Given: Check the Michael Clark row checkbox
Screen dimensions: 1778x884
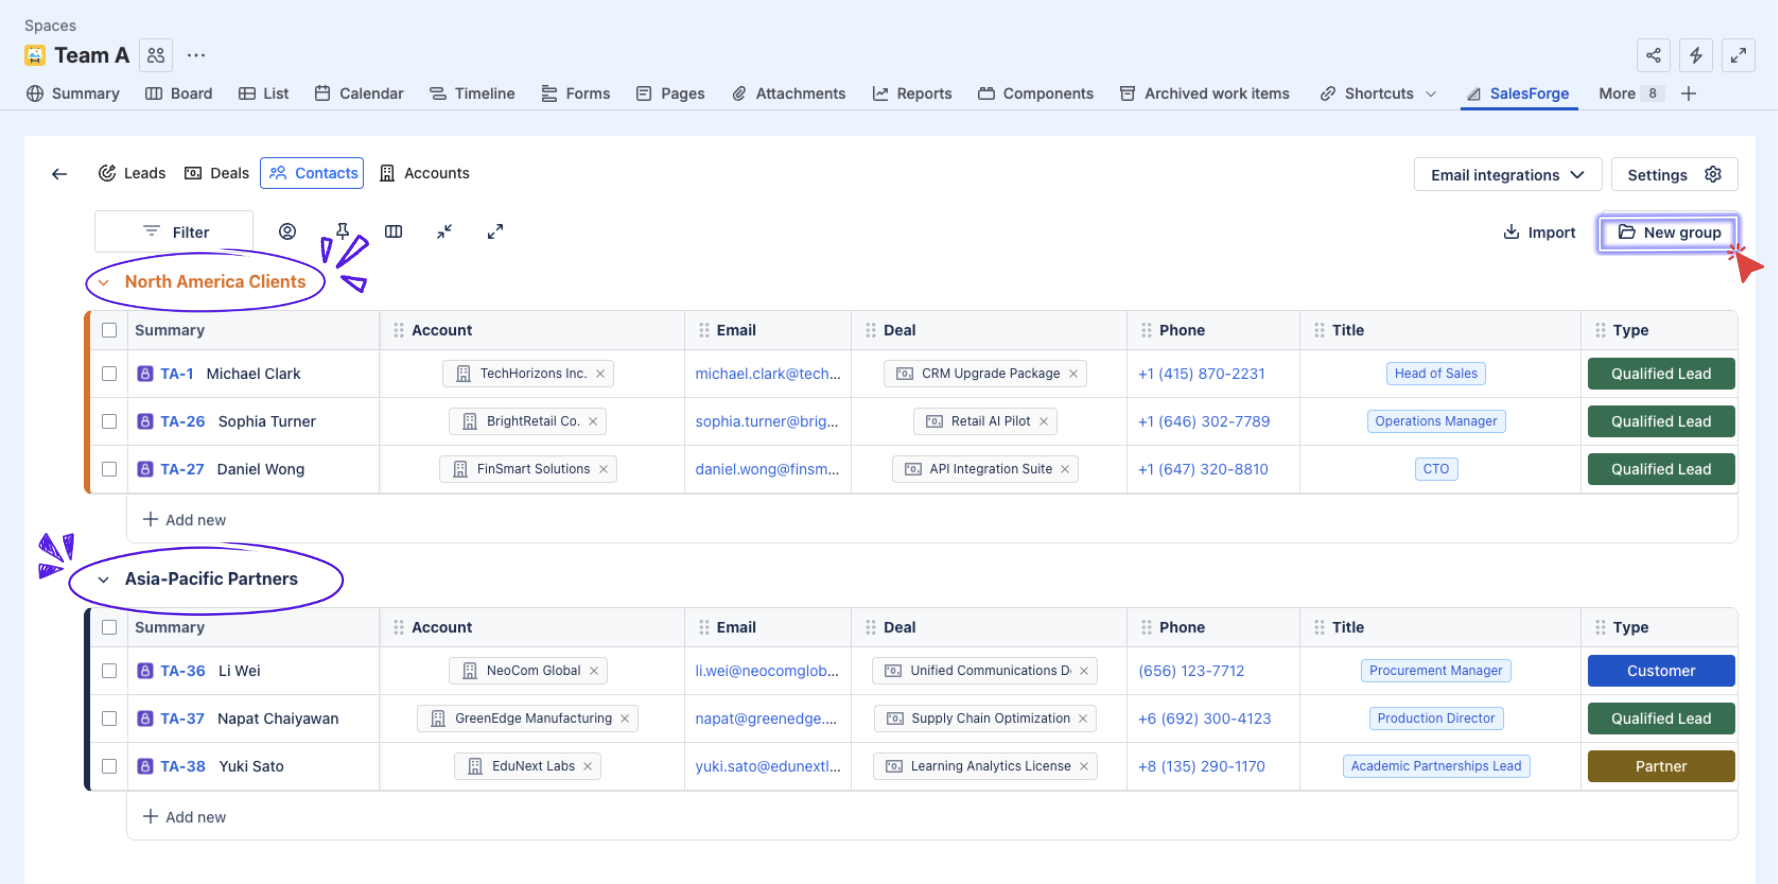Looking at the screenshot, I should 109,374.
